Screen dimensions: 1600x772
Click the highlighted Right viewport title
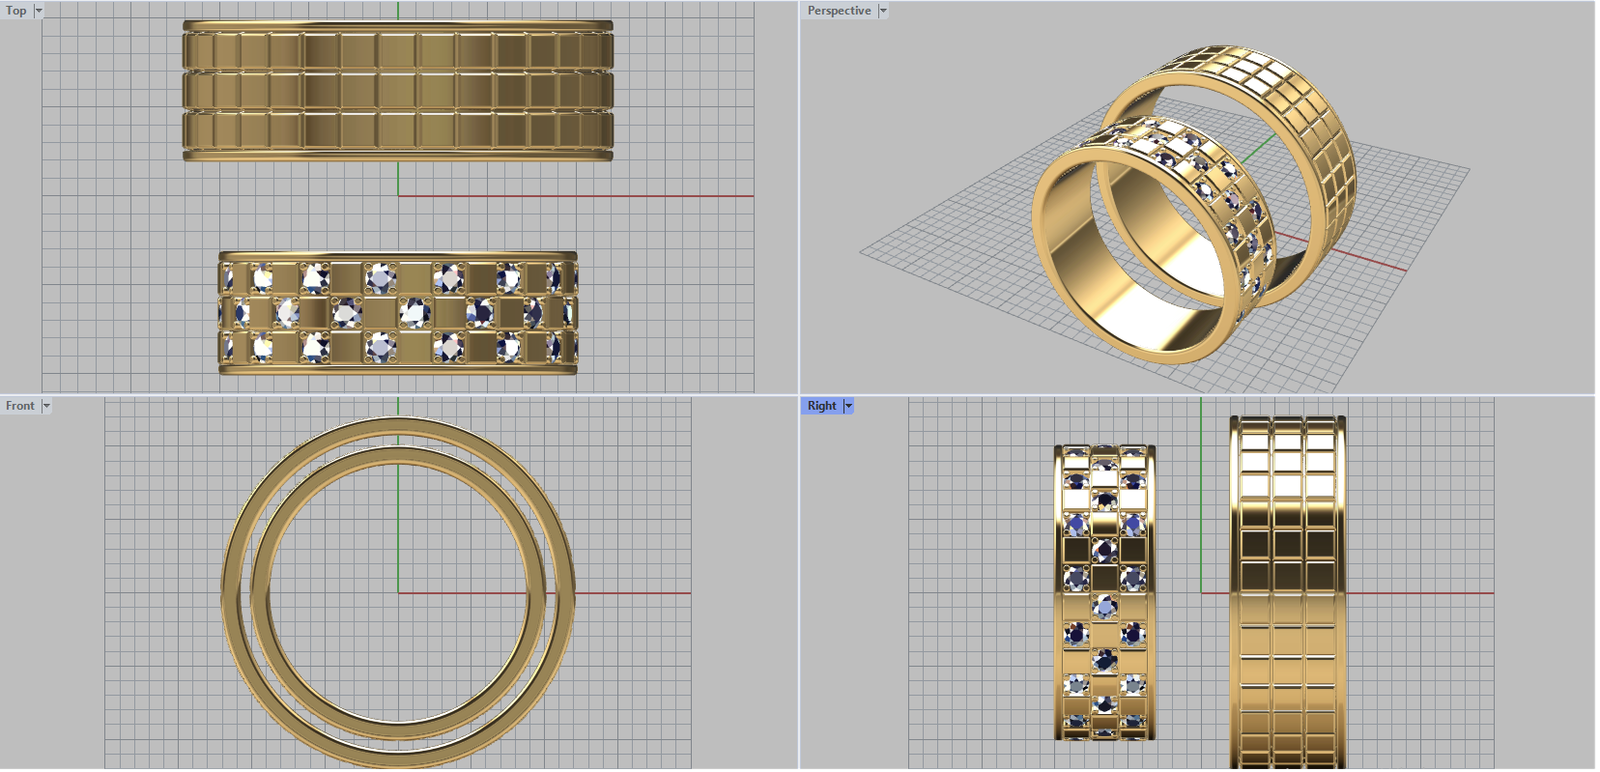tap(821, 406)
